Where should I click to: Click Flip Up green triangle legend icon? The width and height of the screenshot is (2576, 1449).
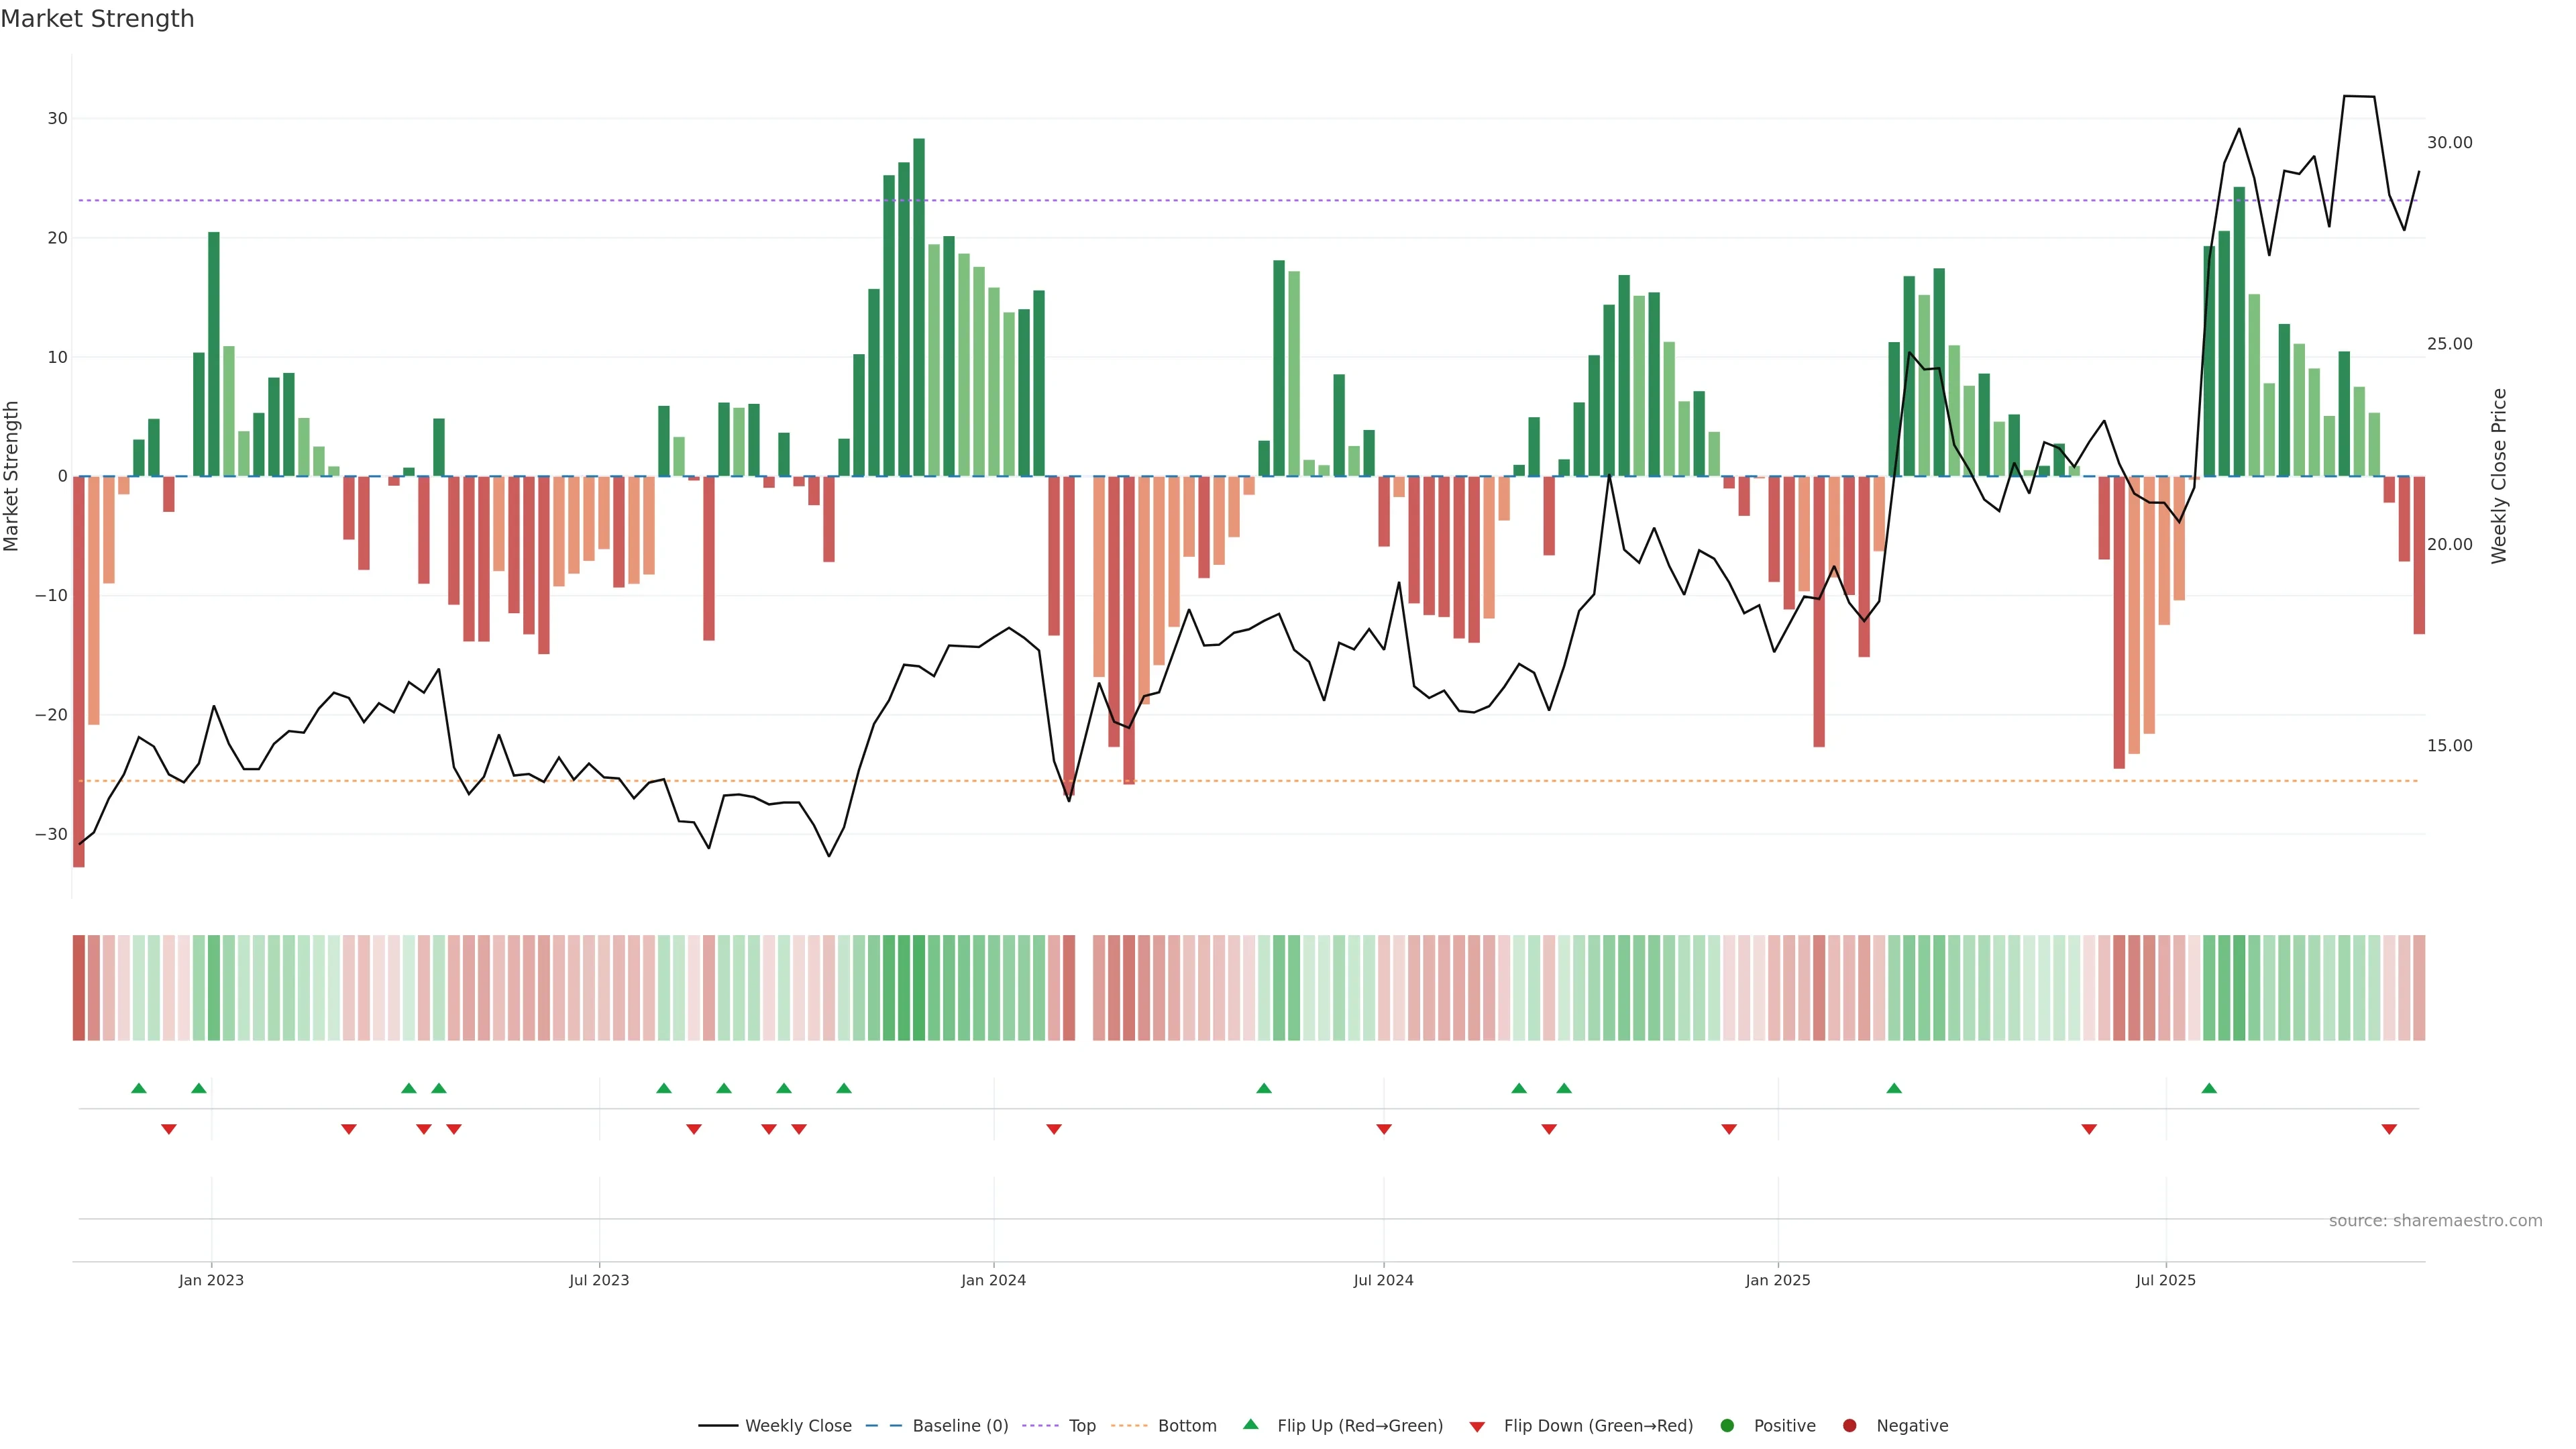coord(1250,1425)
